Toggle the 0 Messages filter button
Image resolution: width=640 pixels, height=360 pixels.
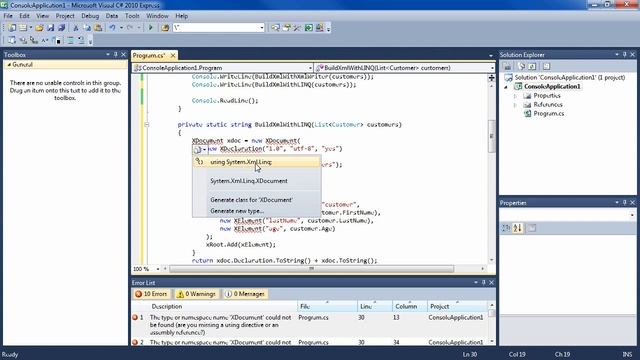click(x=245, y=294)
